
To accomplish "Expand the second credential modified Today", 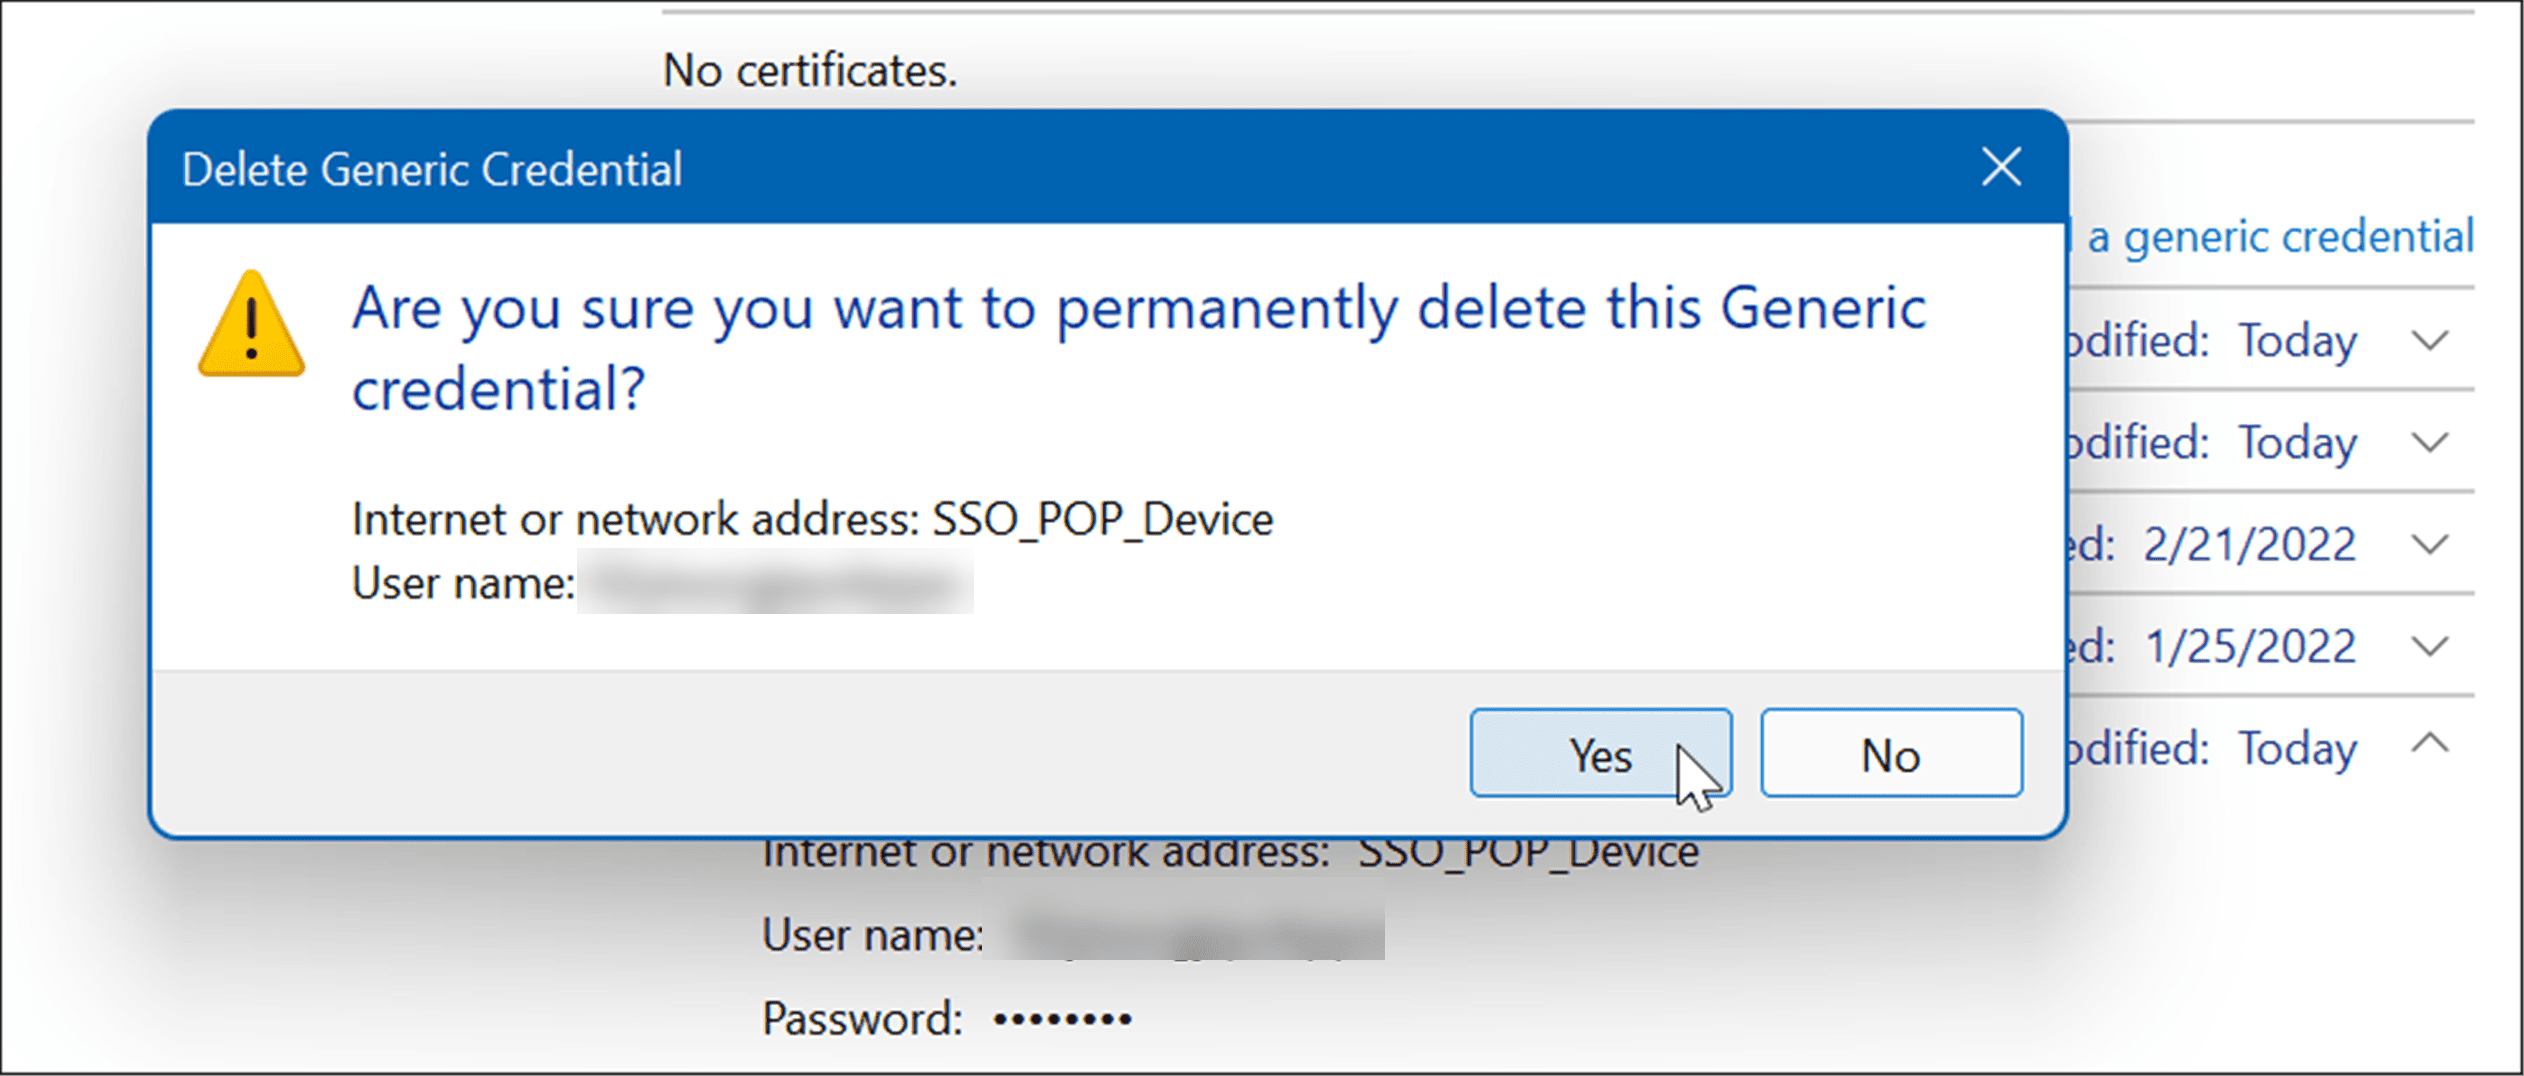I will (2428, 443).
